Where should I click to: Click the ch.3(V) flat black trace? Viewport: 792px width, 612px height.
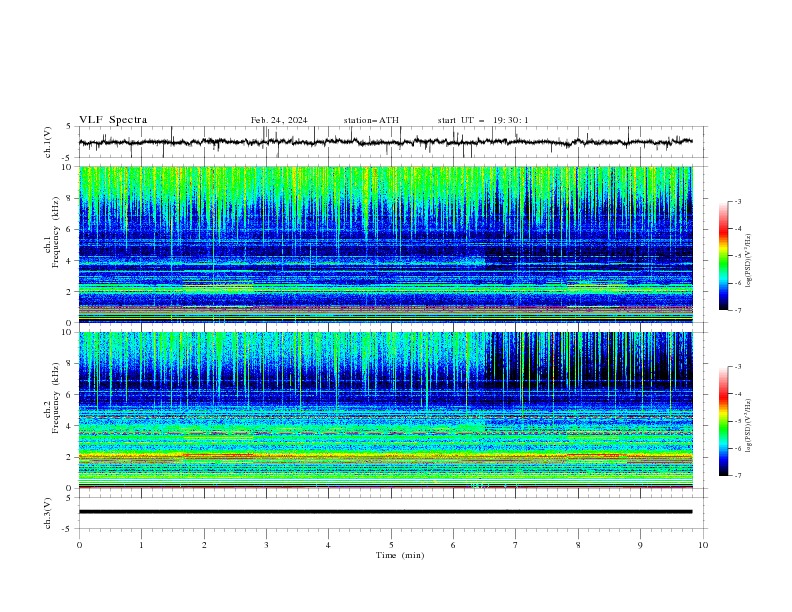click(385, 512)
